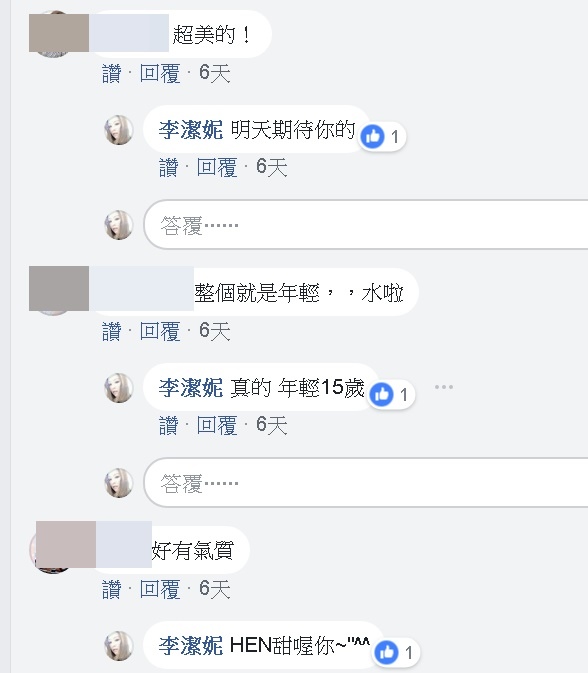588x673 pixels.
Task: Like the '超美的！' comment via 讚
Action: [112, 73]
